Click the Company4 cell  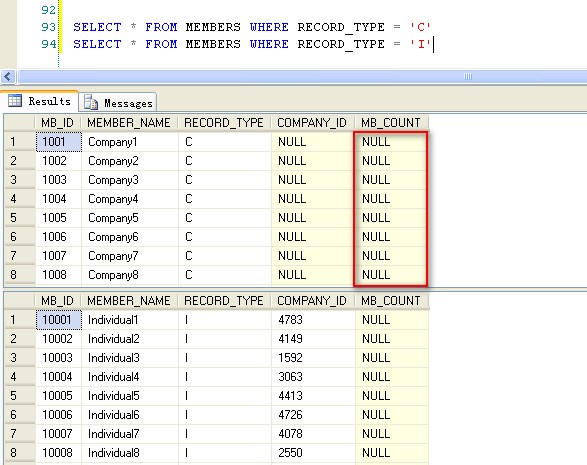click(130, 199)
